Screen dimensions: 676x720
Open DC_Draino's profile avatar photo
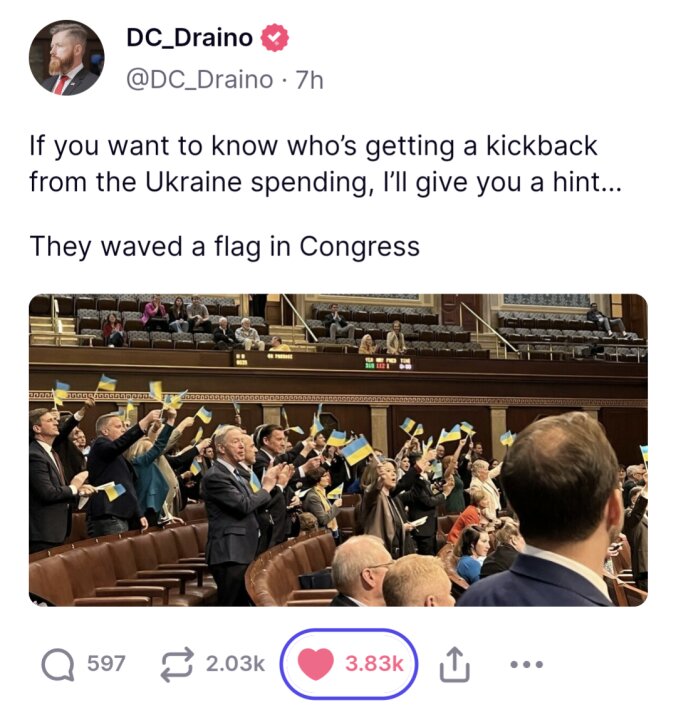(x=67, y=58)
